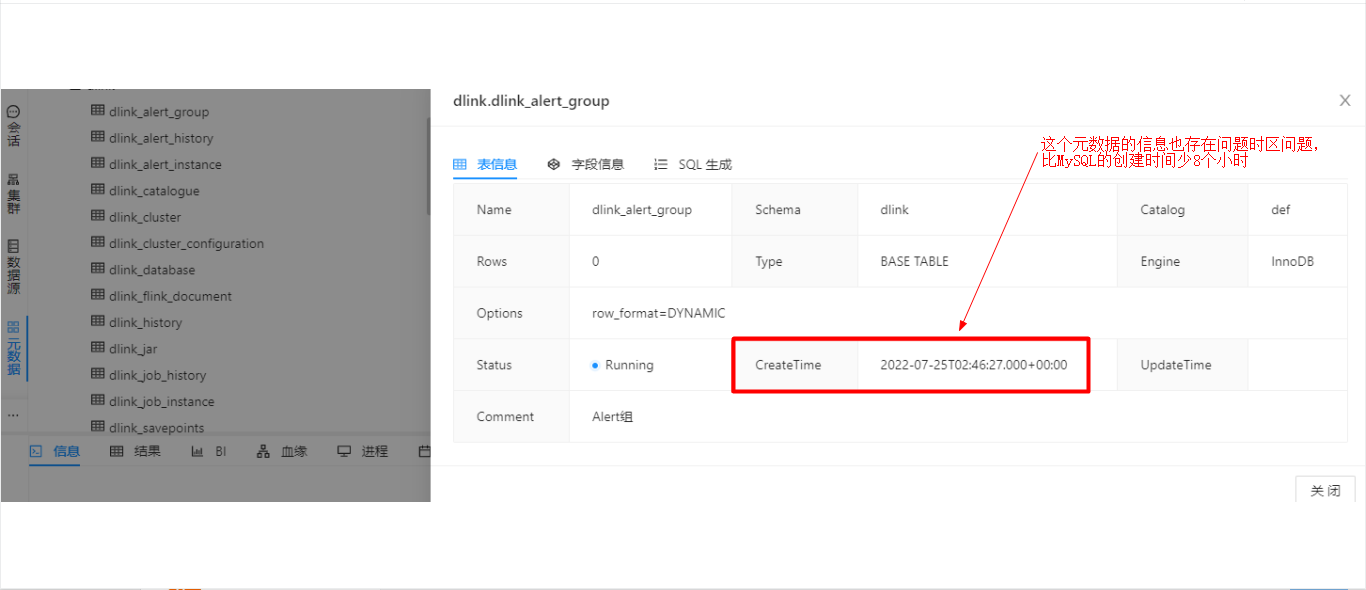The image size is (1366, 590).
Task: Click table icon beside dlink_alert_group
Action: tap(98, 111)
